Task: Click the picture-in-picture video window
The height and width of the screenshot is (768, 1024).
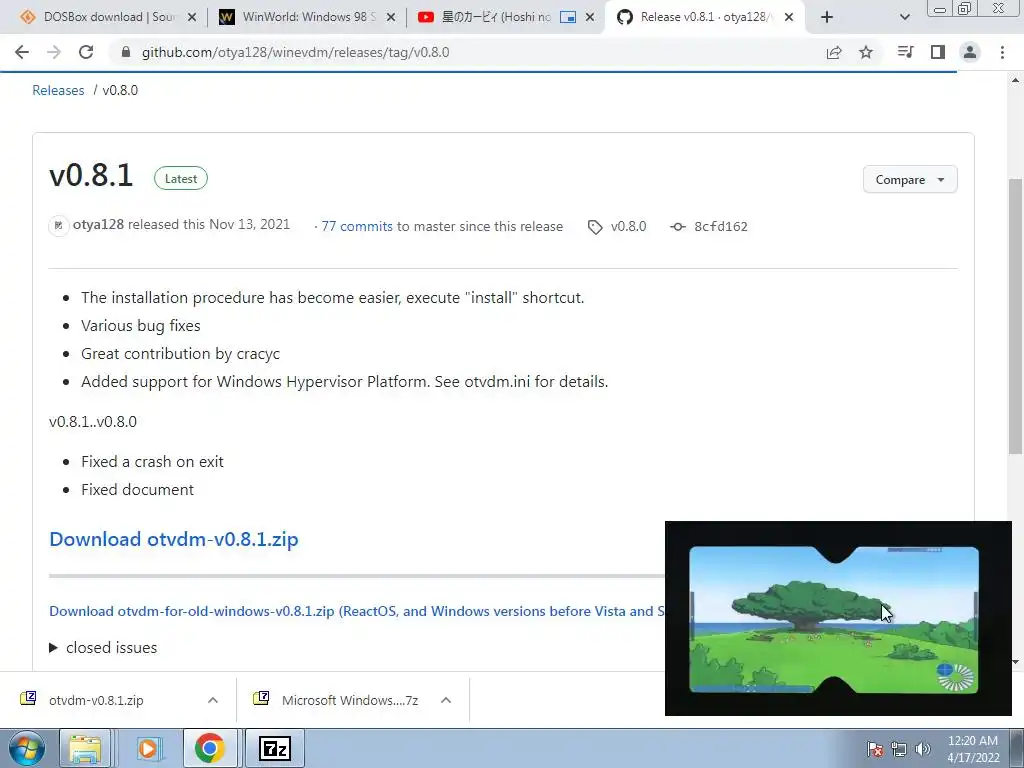Action: [838, 618]
